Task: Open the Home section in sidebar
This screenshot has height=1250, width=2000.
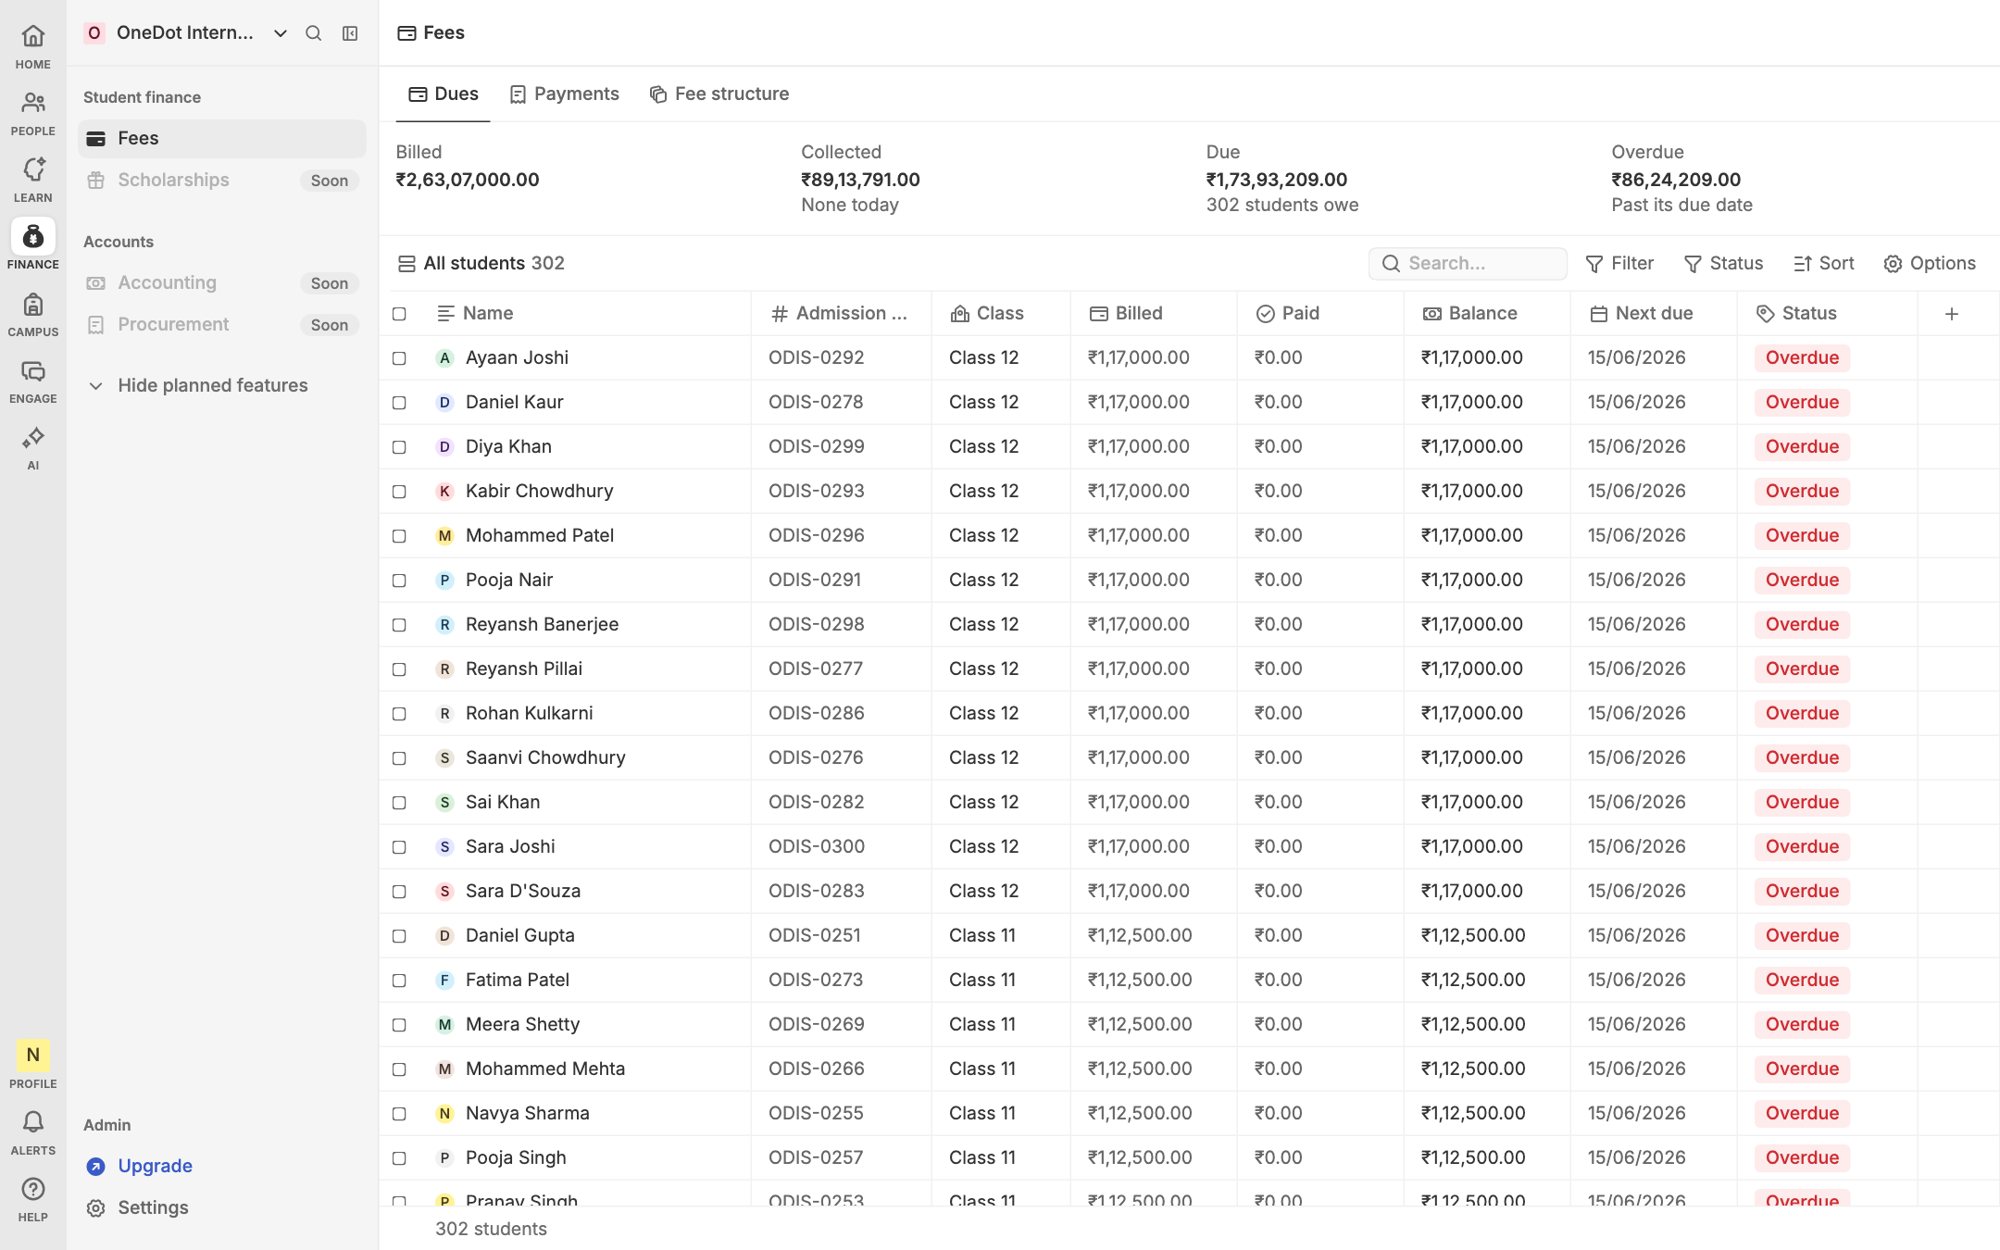Action: pyautogui.click(x=33, y=46)
